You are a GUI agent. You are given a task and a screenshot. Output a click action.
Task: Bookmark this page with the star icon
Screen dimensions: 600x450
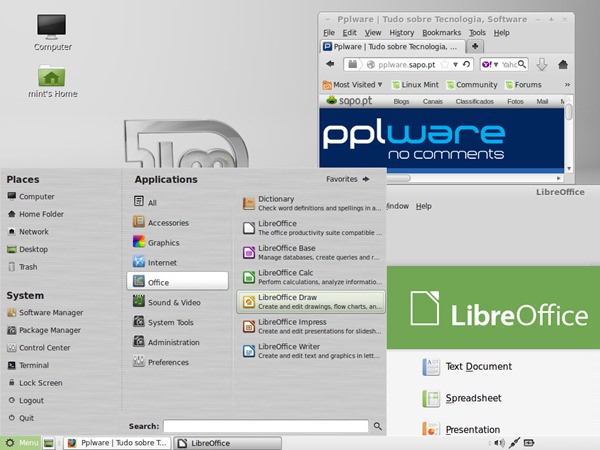tap(444, 64)
